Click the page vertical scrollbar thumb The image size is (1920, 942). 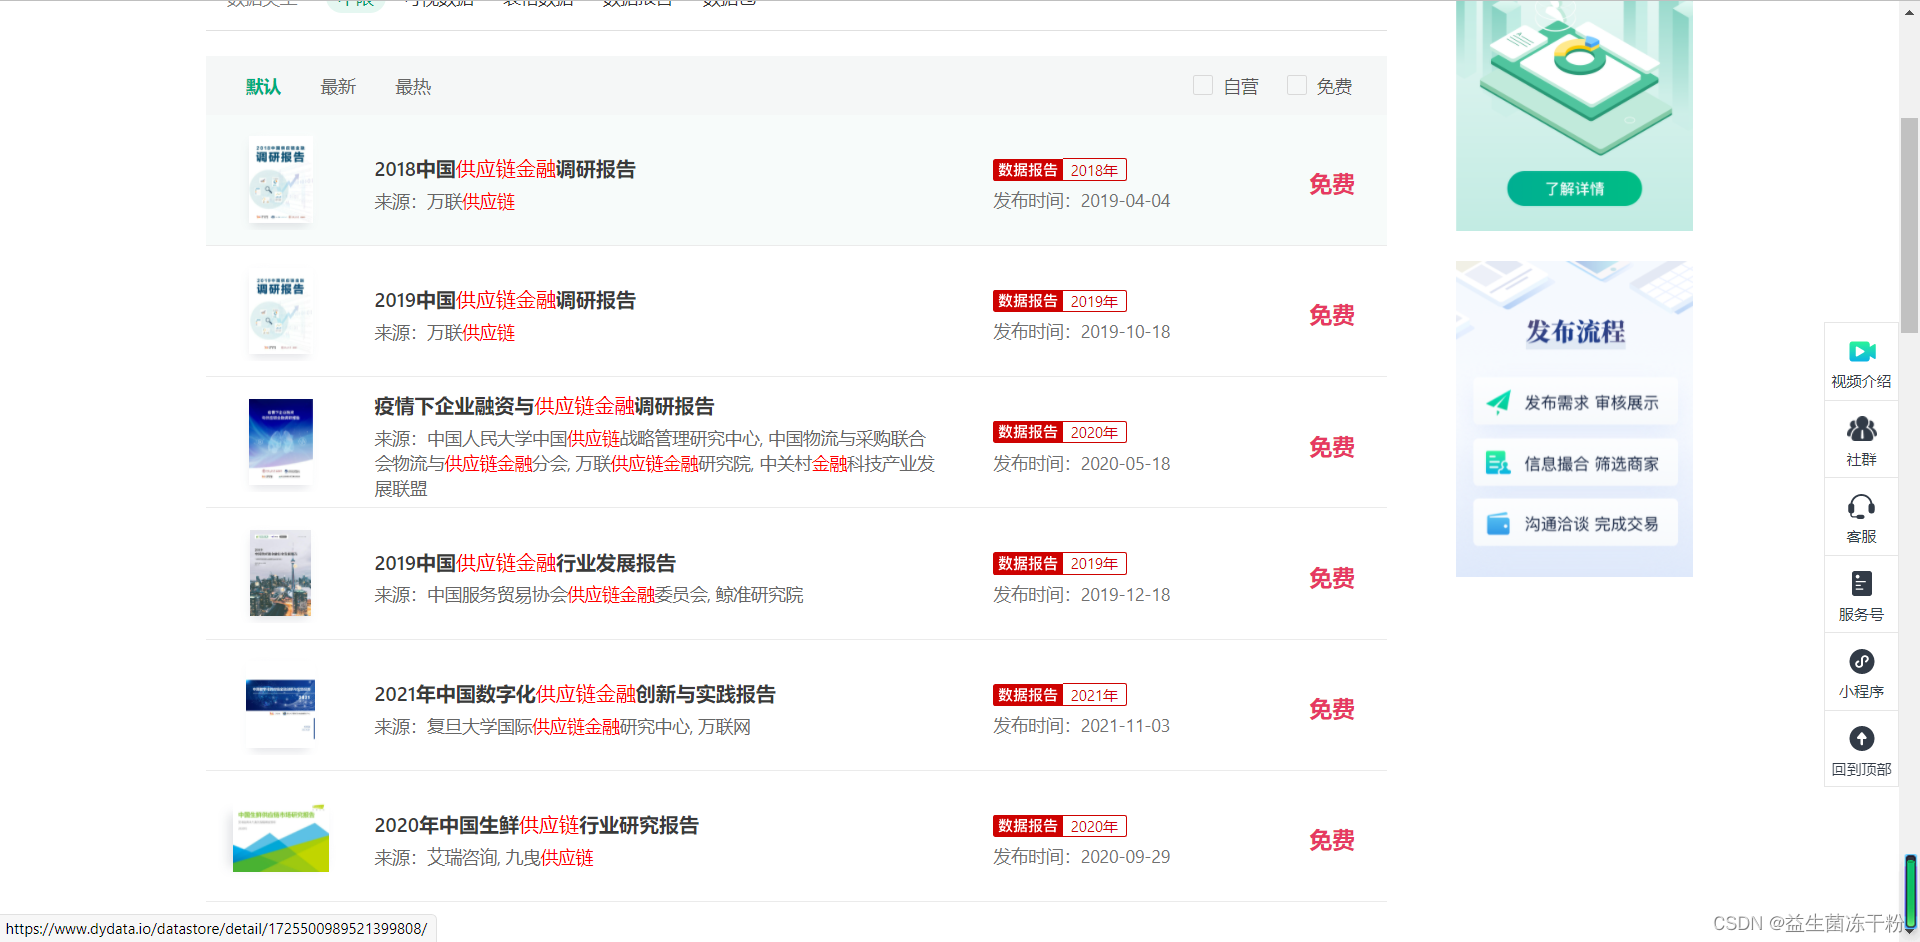[1910, 225]
